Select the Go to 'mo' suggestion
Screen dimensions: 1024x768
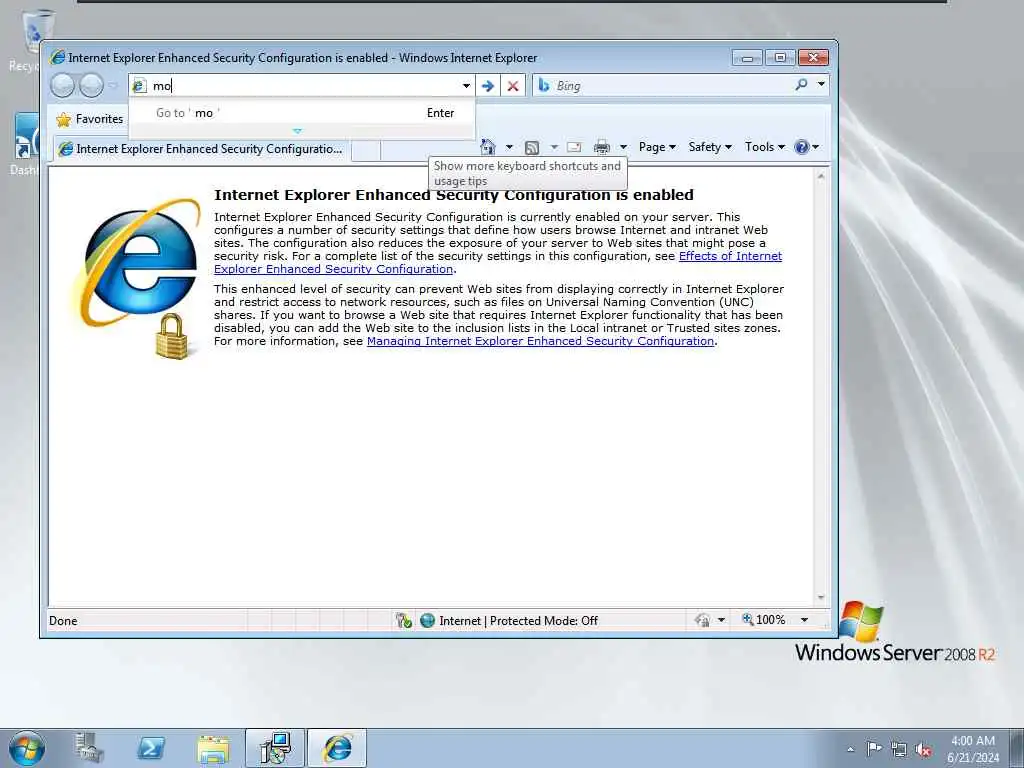click(x=302, y=113)
